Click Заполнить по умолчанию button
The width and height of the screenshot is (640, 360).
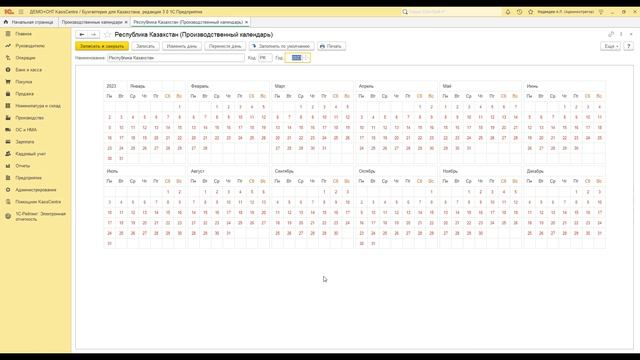click(x=282, y=46)
